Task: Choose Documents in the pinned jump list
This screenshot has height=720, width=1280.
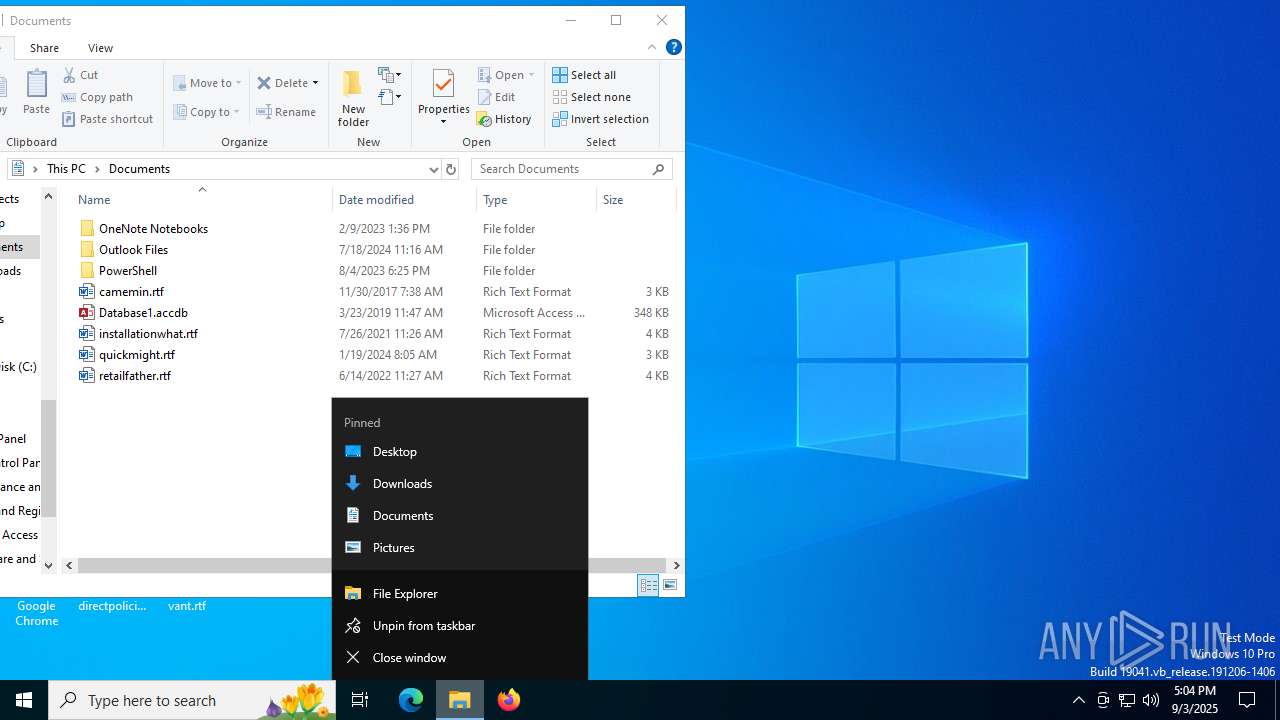Action: (460, 515)
